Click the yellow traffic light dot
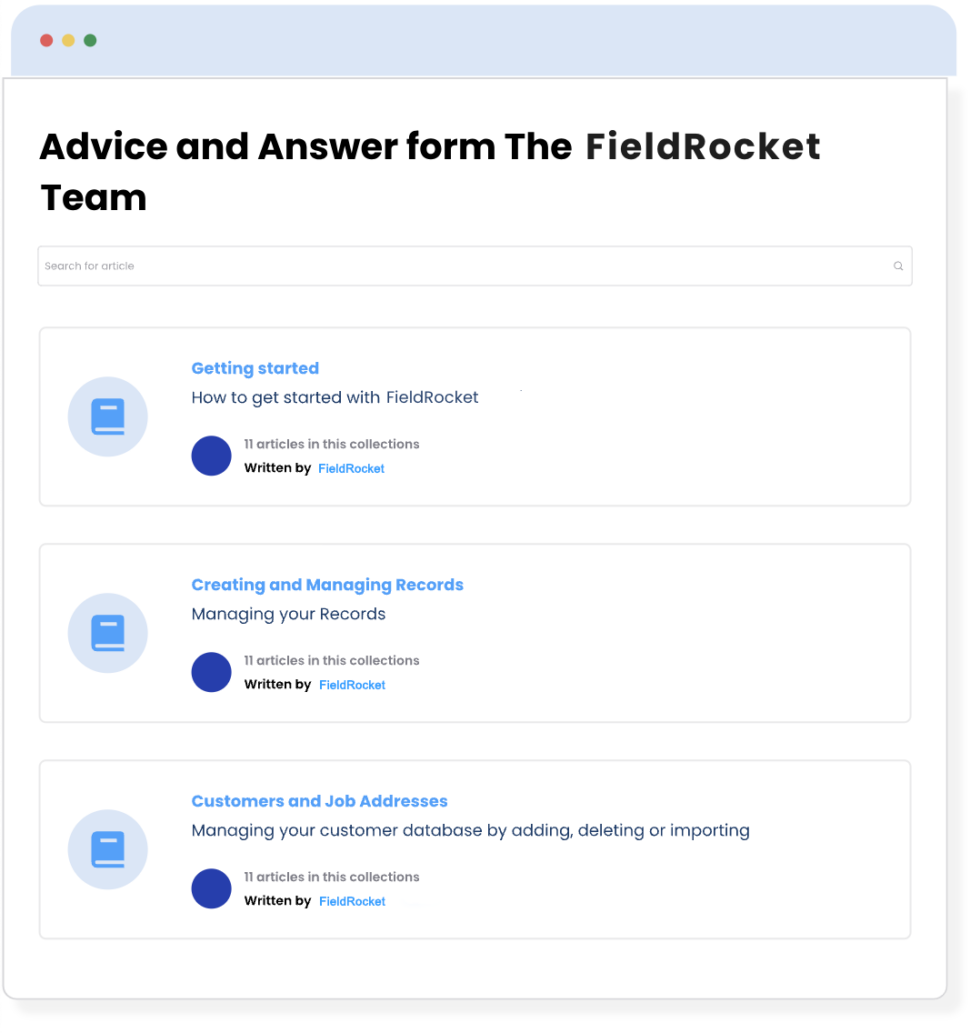The image size is (980, 1033). pos(67,40)
